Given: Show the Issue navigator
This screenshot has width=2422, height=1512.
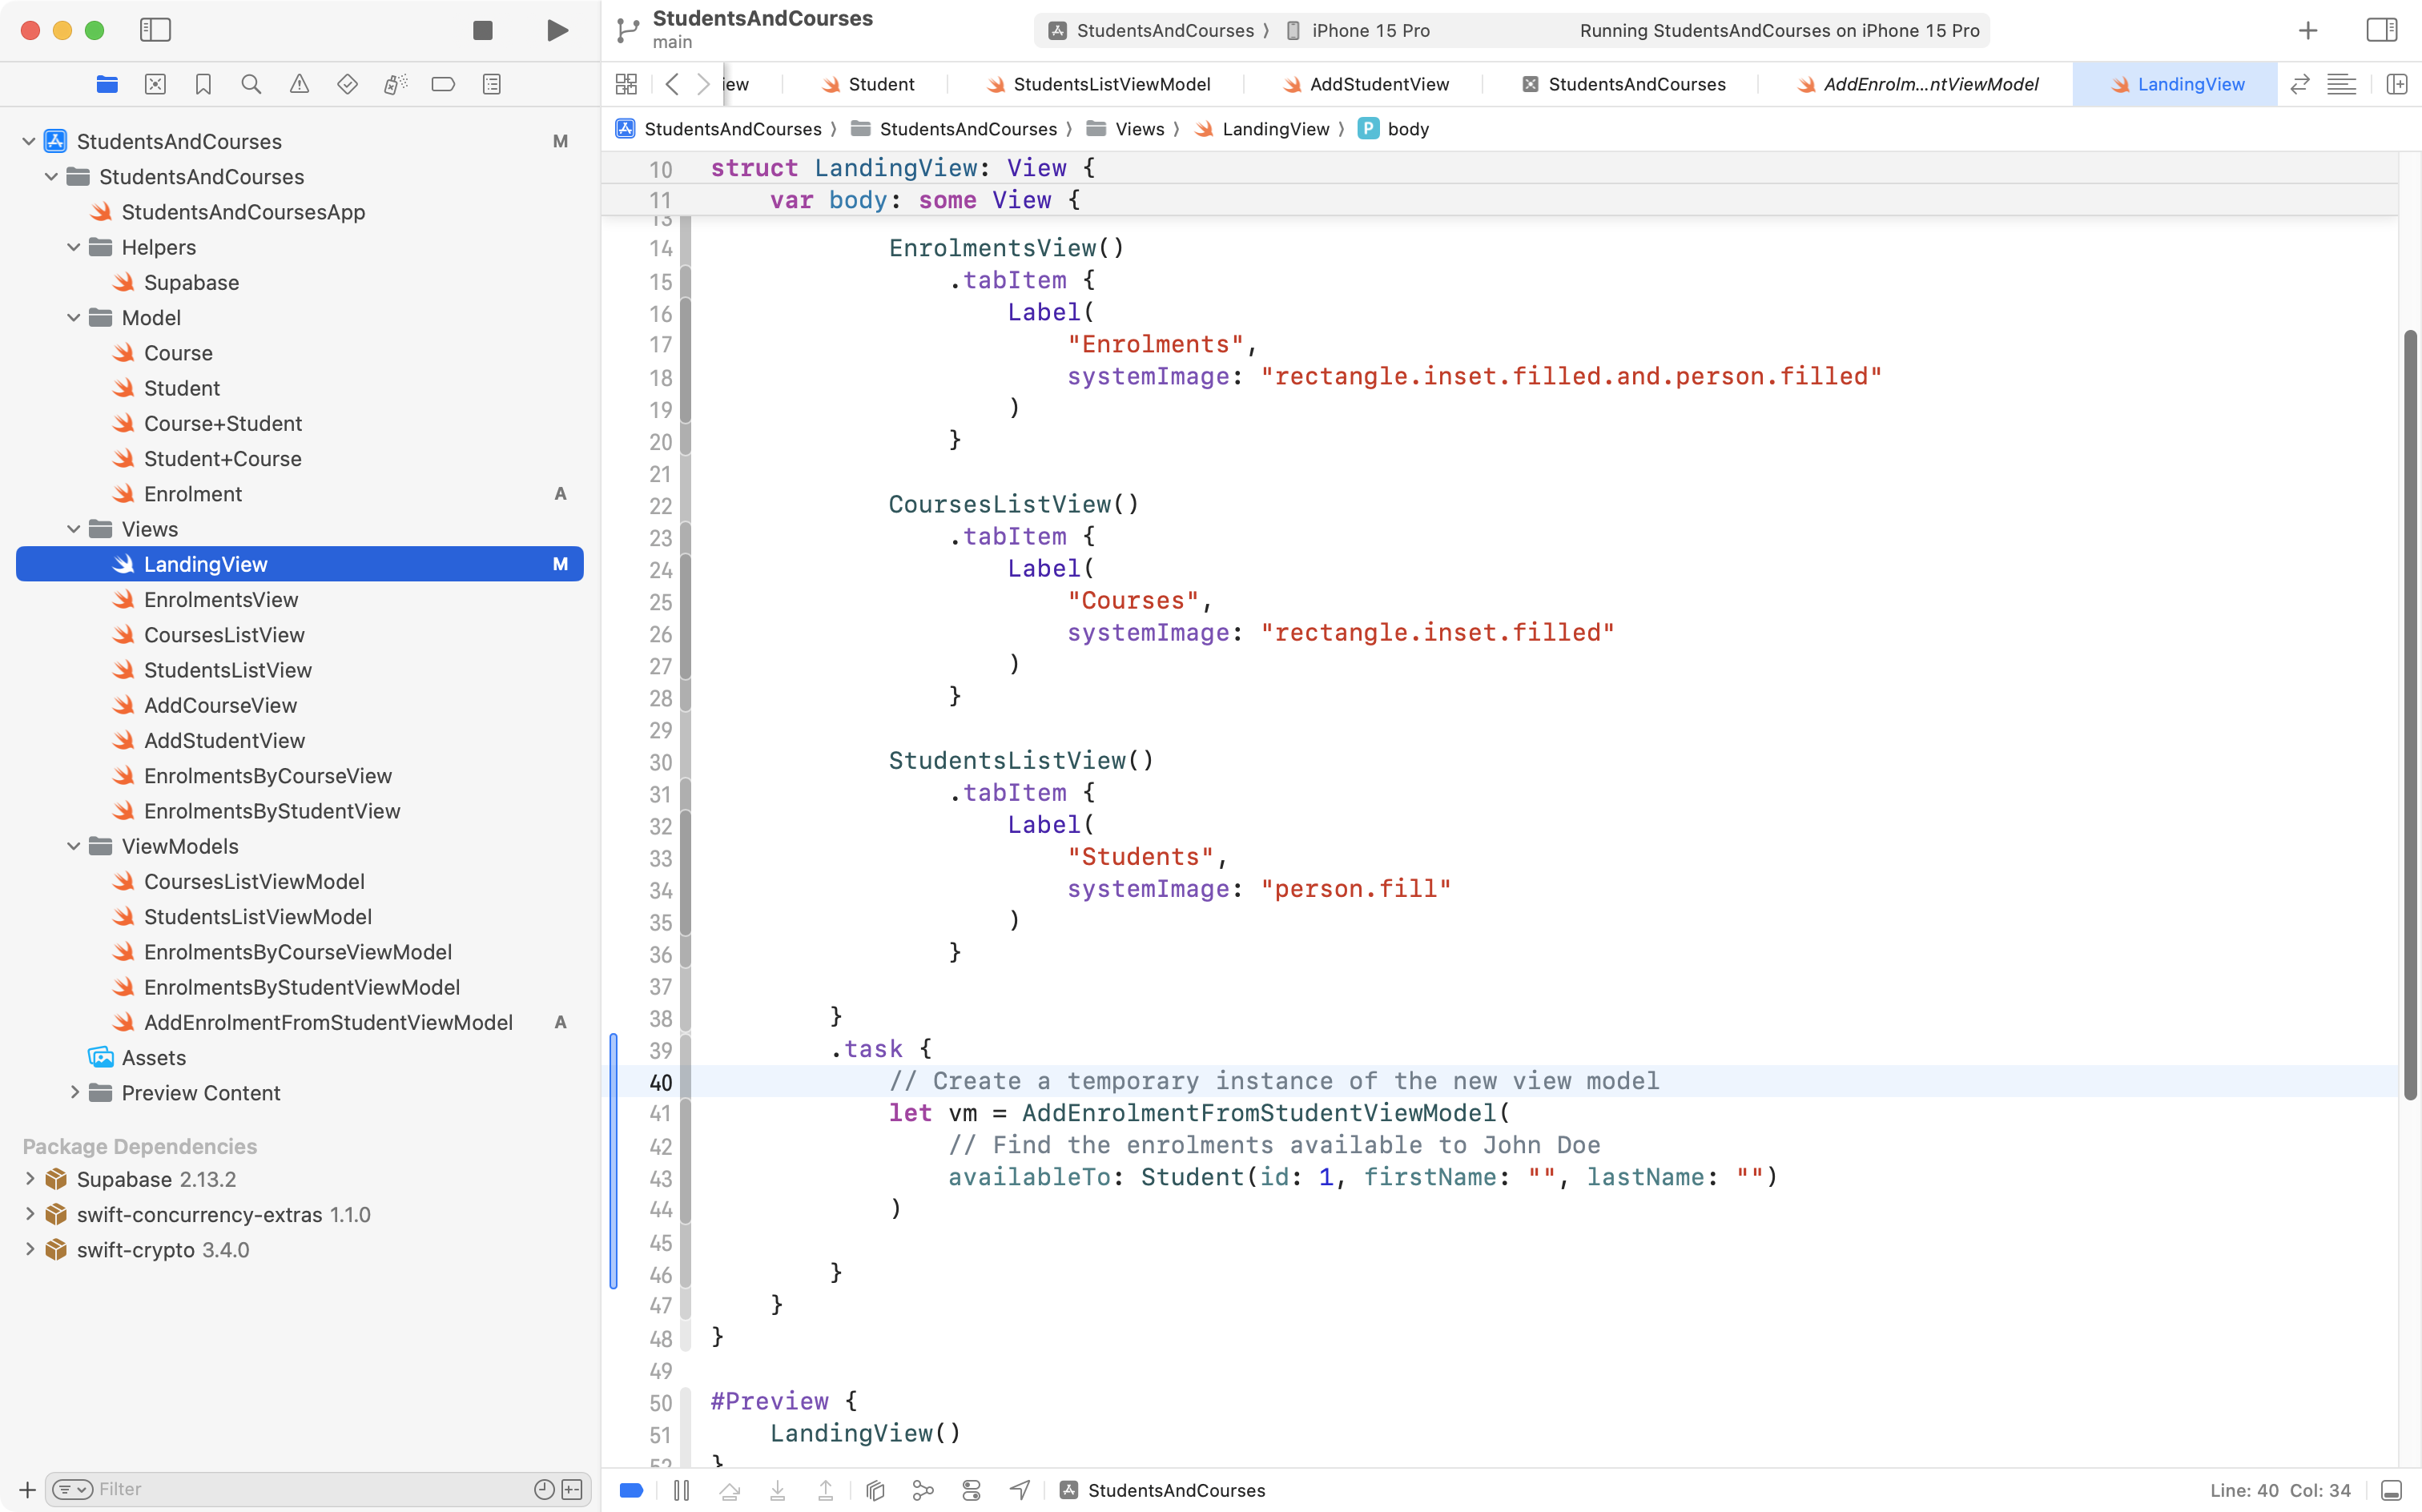Looking at the screenshot, I should coord(299,84).
